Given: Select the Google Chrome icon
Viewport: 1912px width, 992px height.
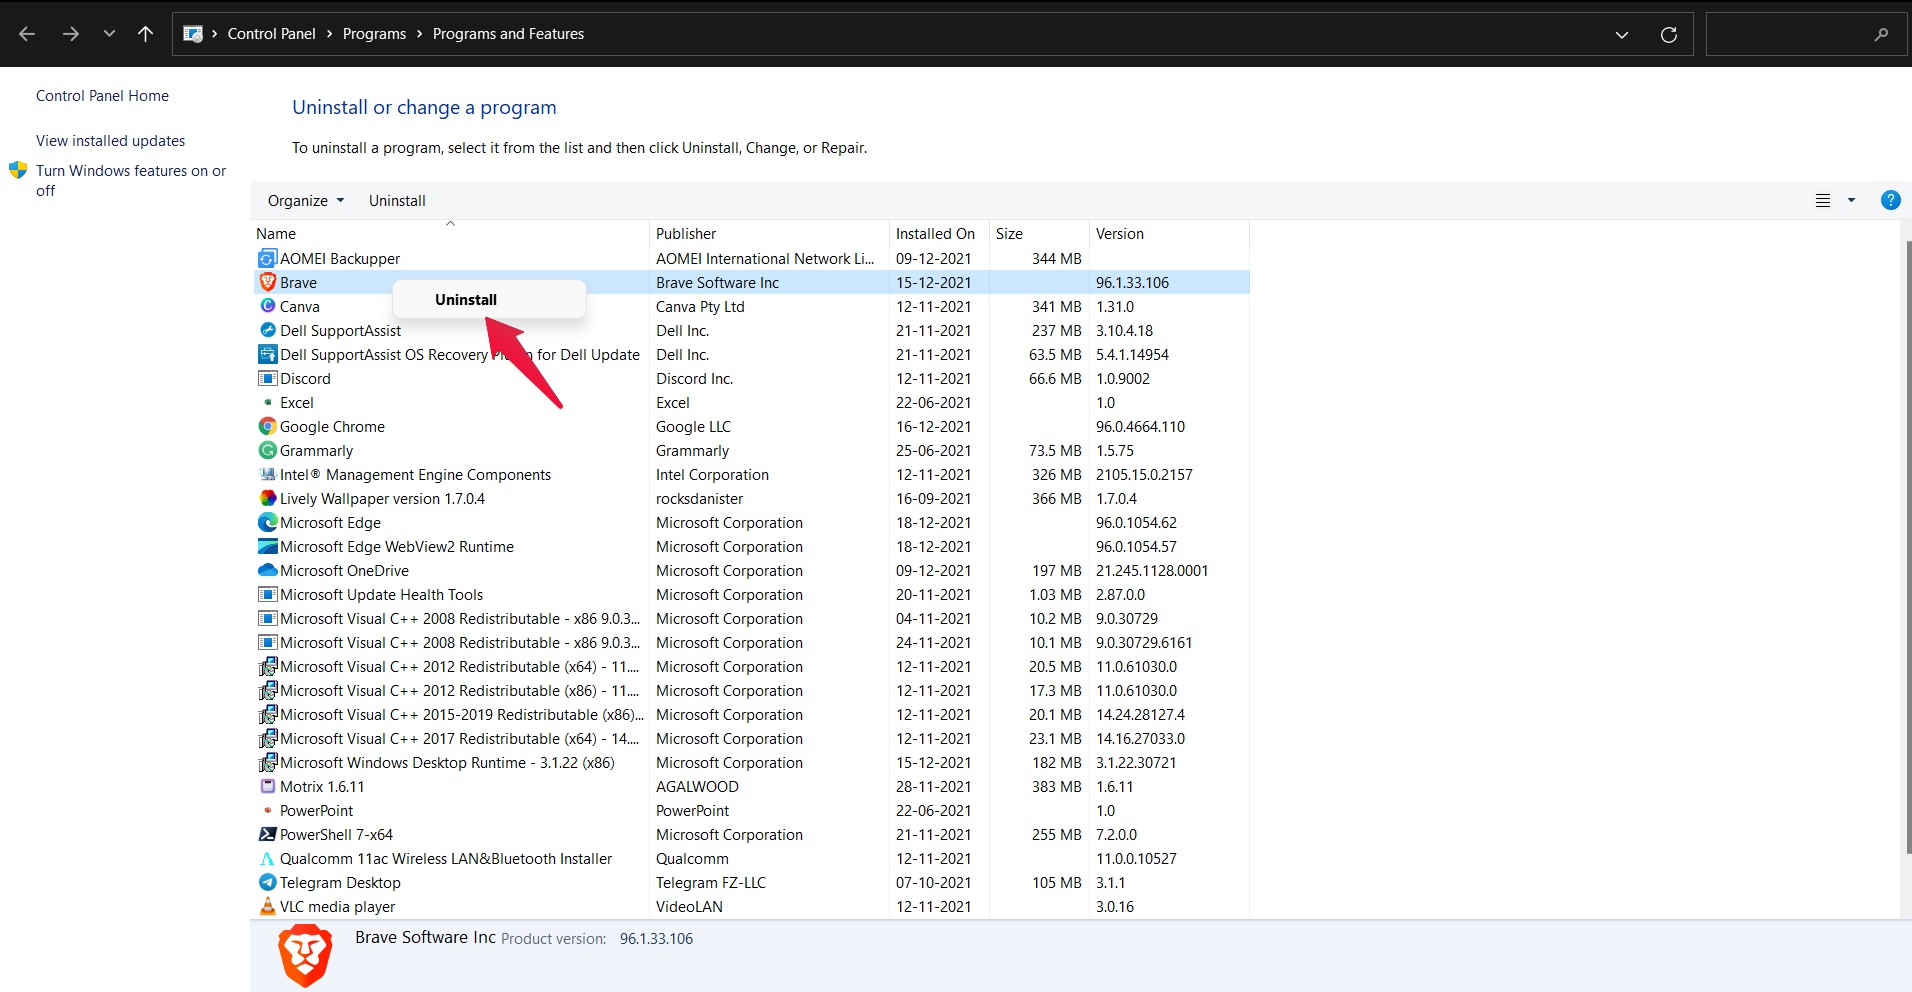Looking at the screenshot, I should (x=267, y=427).
